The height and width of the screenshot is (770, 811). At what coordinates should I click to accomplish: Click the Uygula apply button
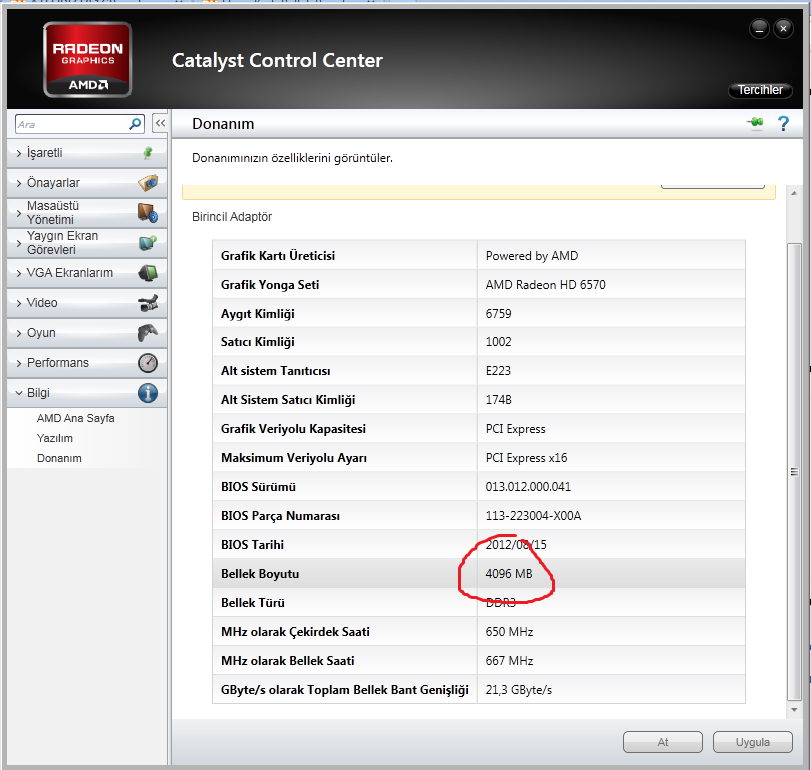coord(753,742)
